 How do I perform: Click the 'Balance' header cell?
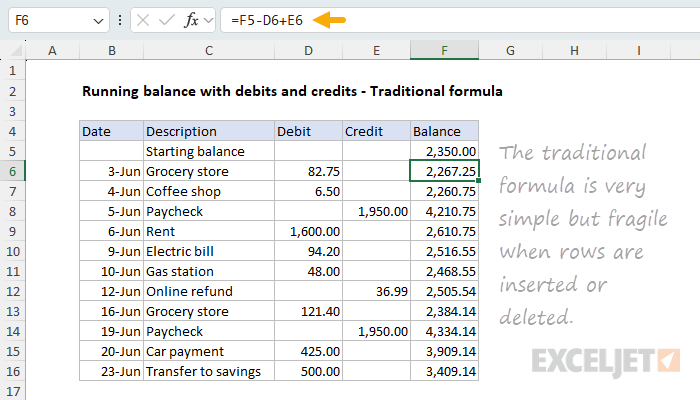(445, 131)
